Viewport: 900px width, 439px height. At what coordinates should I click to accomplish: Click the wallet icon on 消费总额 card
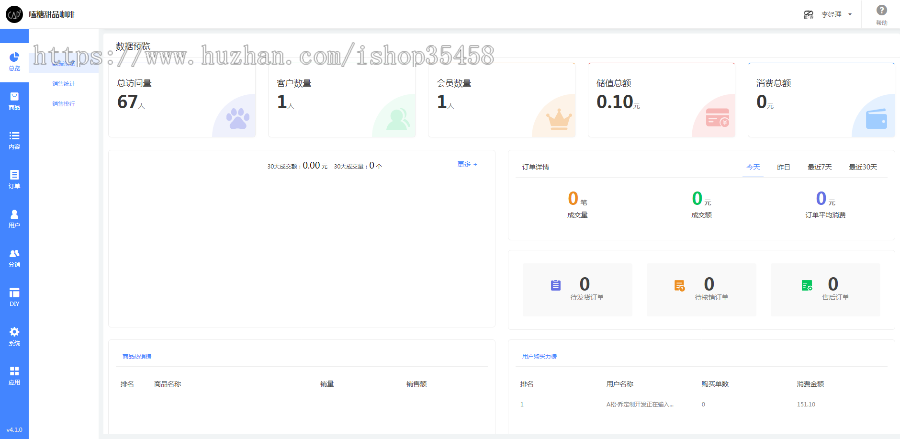tap(876, 119)
